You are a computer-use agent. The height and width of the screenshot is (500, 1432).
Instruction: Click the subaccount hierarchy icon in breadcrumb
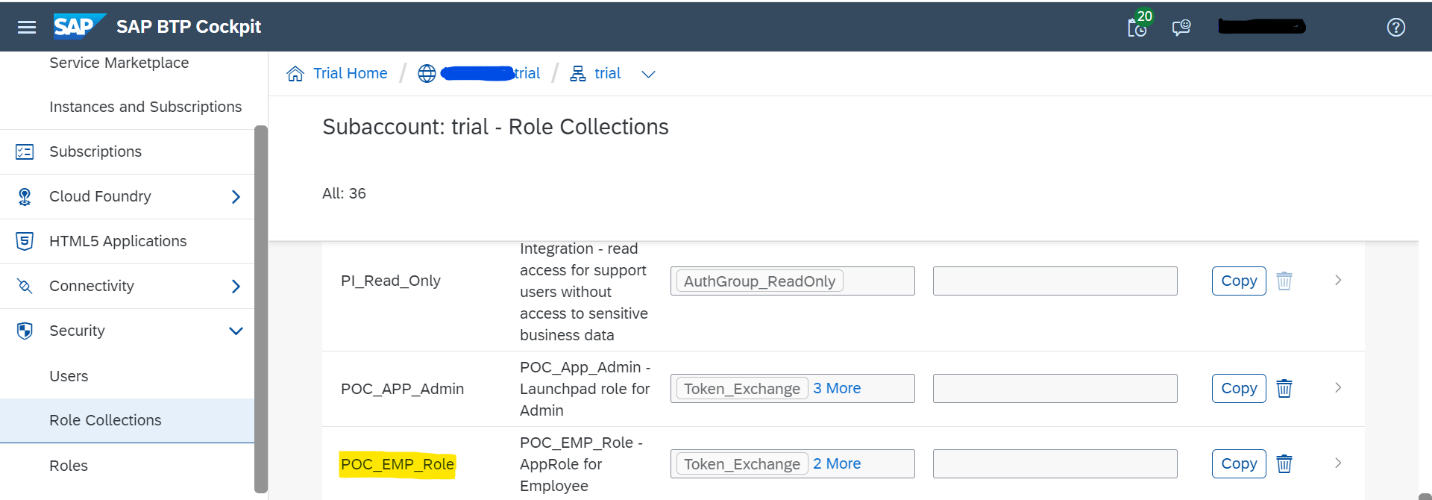(x=578, y=73)
